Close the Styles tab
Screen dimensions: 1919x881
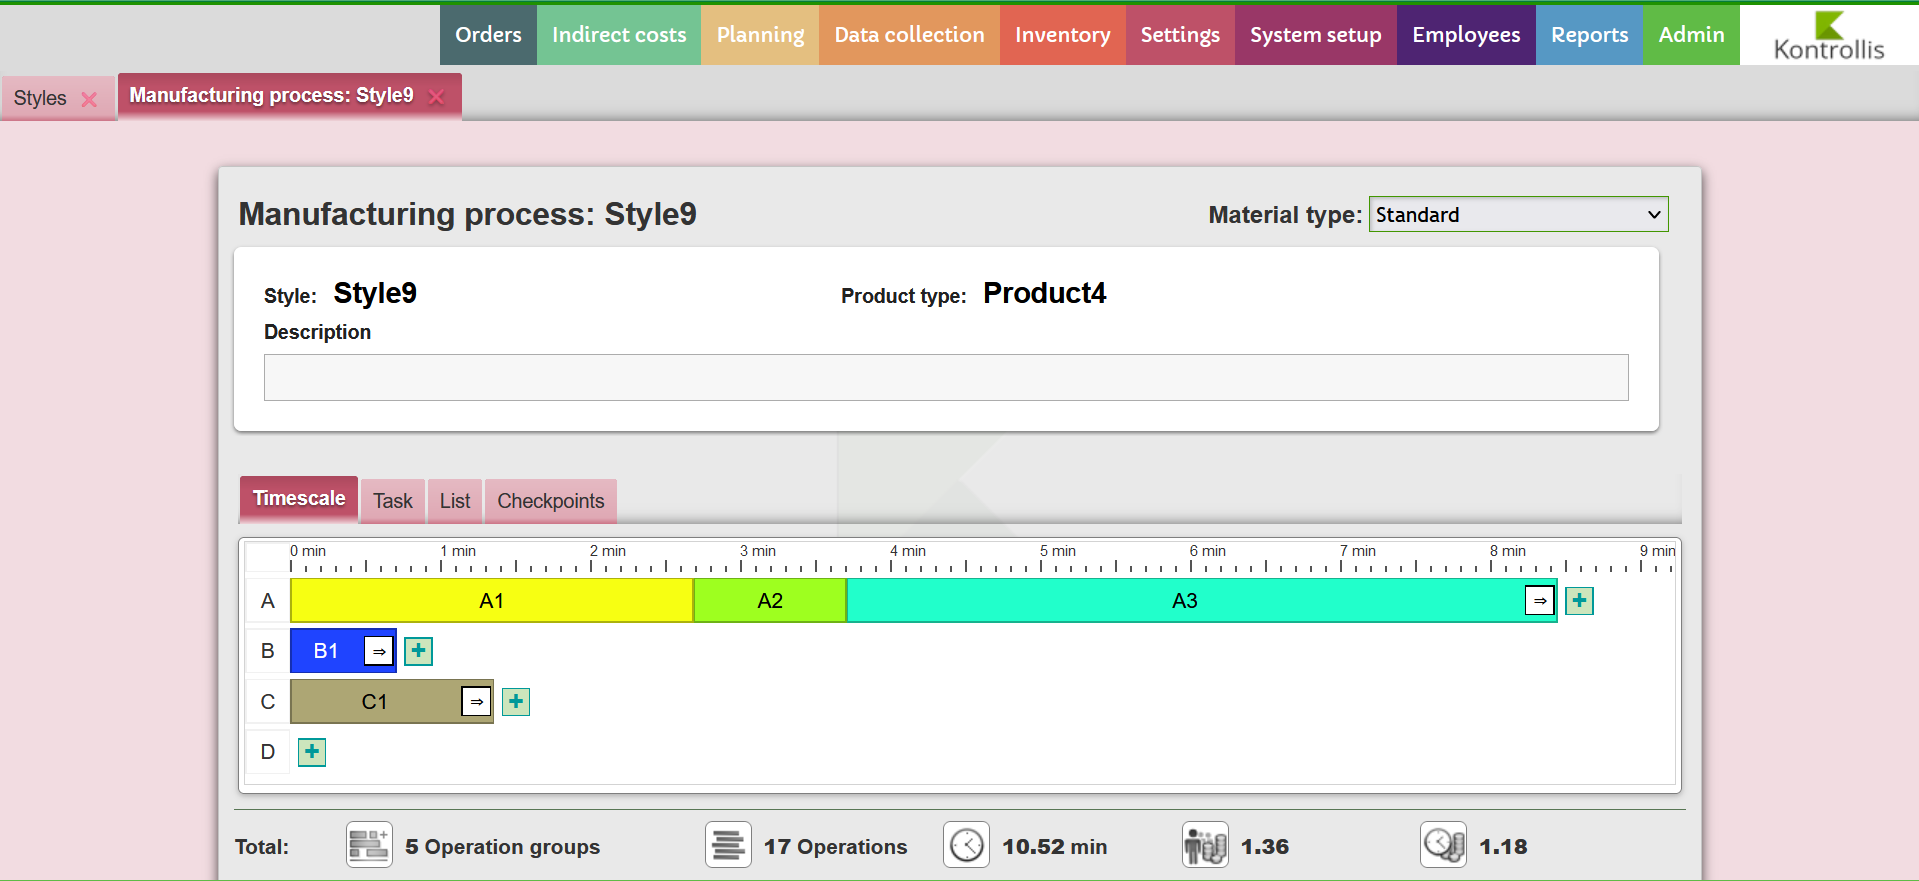(89, 99)
